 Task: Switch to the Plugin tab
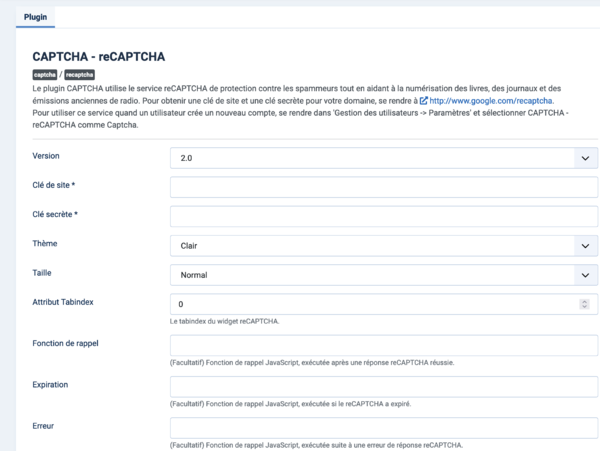35,17
